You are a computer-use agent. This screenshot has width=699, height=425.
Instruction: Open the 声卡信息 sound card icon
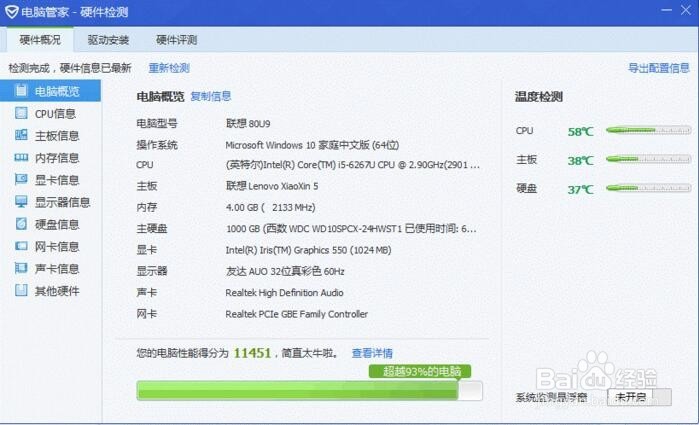point(21,268)
